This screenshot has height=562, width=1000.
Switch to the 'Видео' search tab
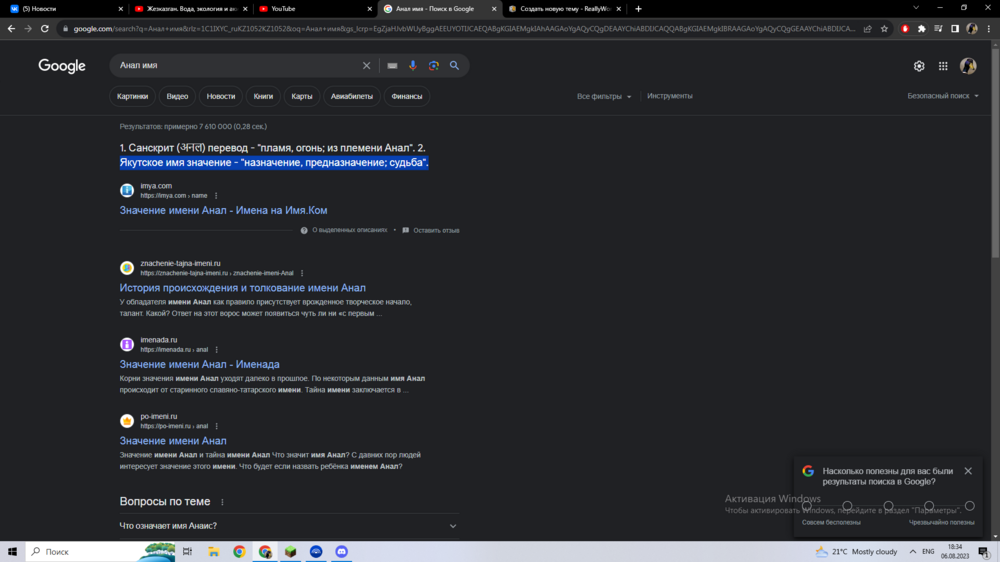coord(177,96)
